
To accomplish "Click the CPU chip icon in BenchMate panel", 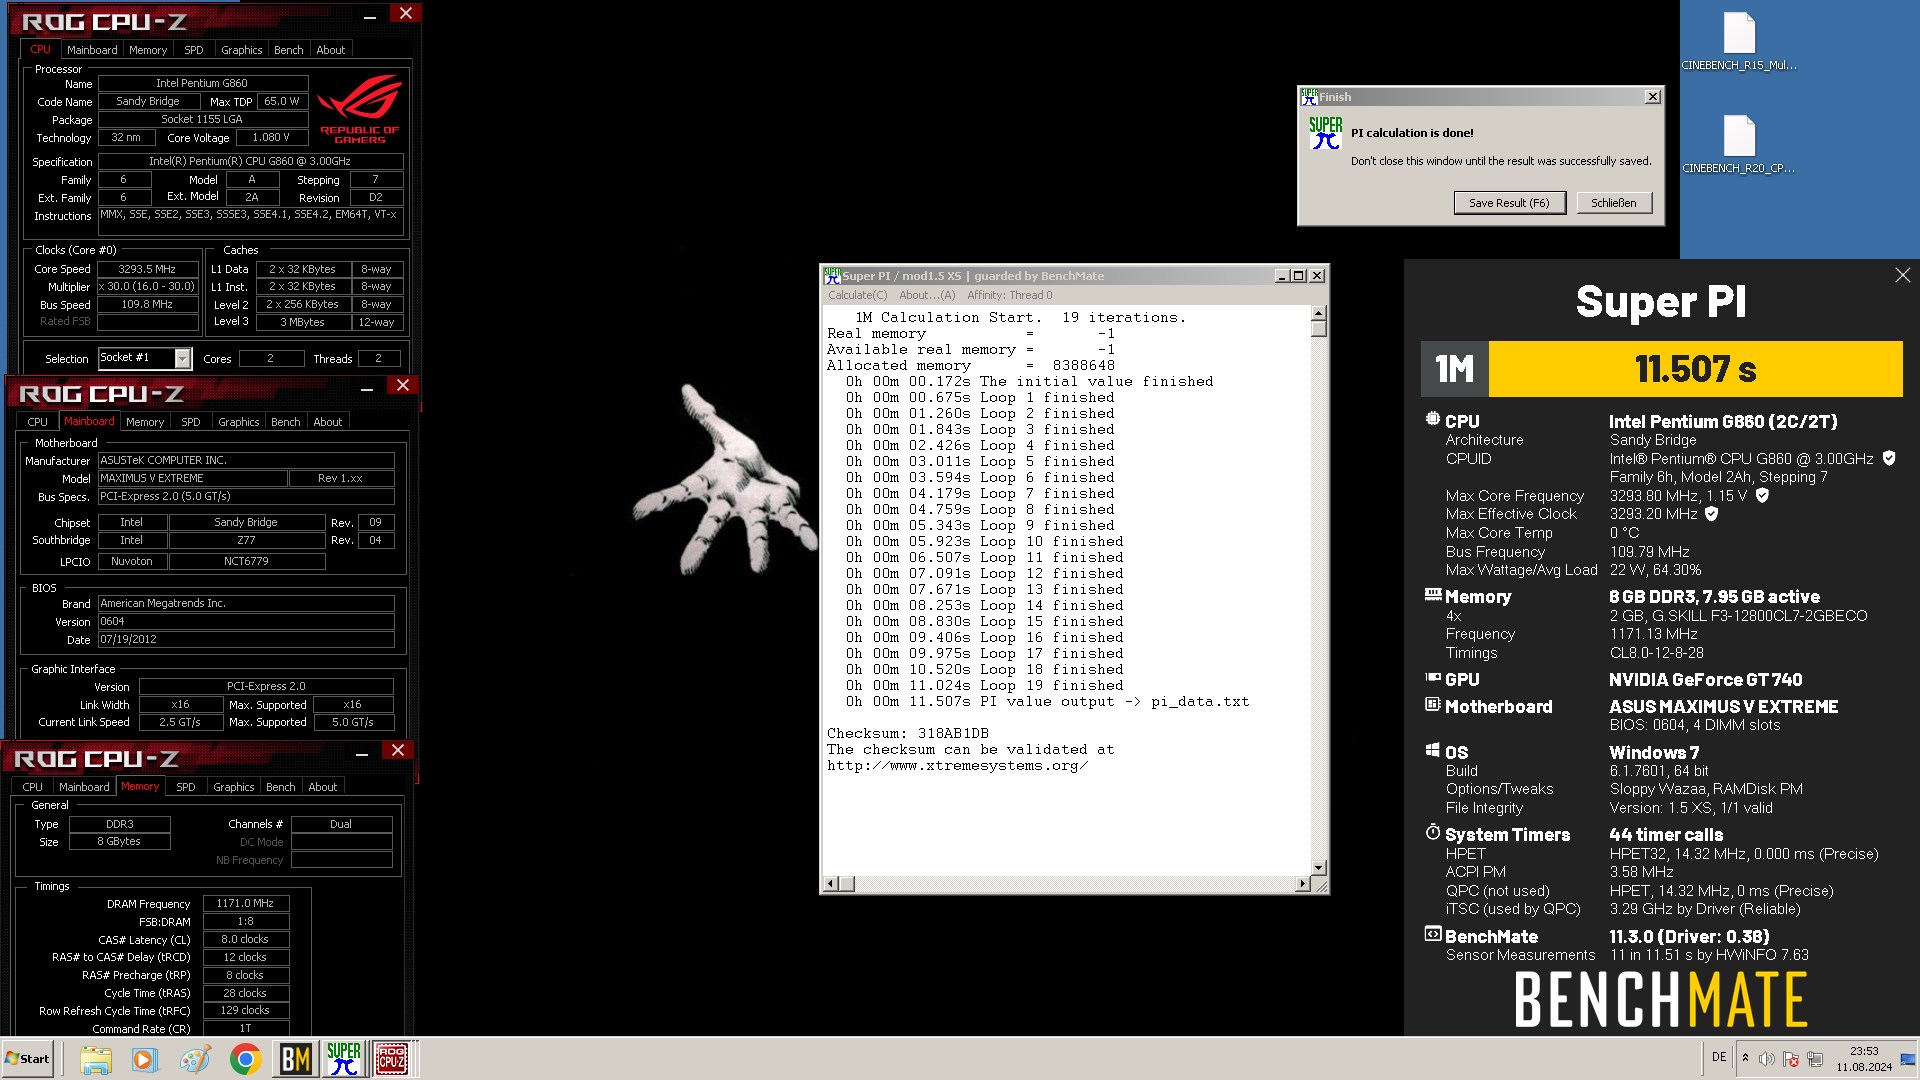I will click(1432, 420).
